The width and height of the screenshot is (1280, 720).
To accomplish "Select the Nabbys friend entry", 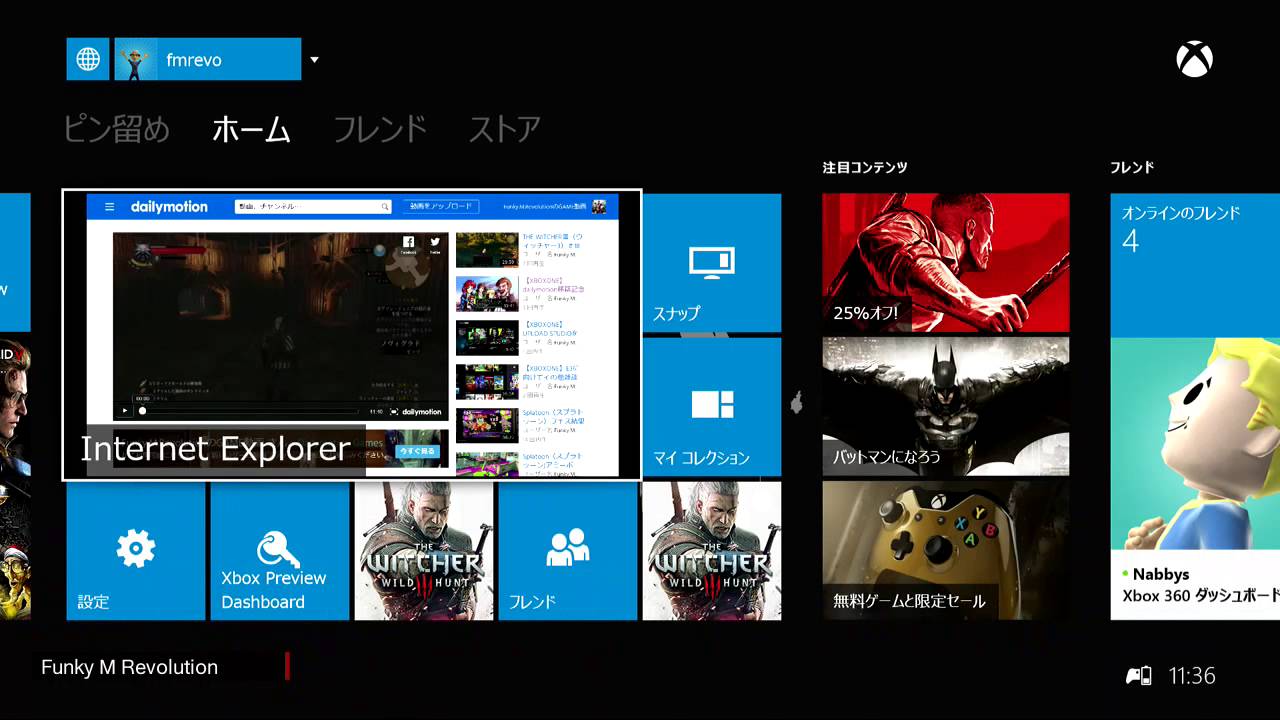I will (1195, 584).
